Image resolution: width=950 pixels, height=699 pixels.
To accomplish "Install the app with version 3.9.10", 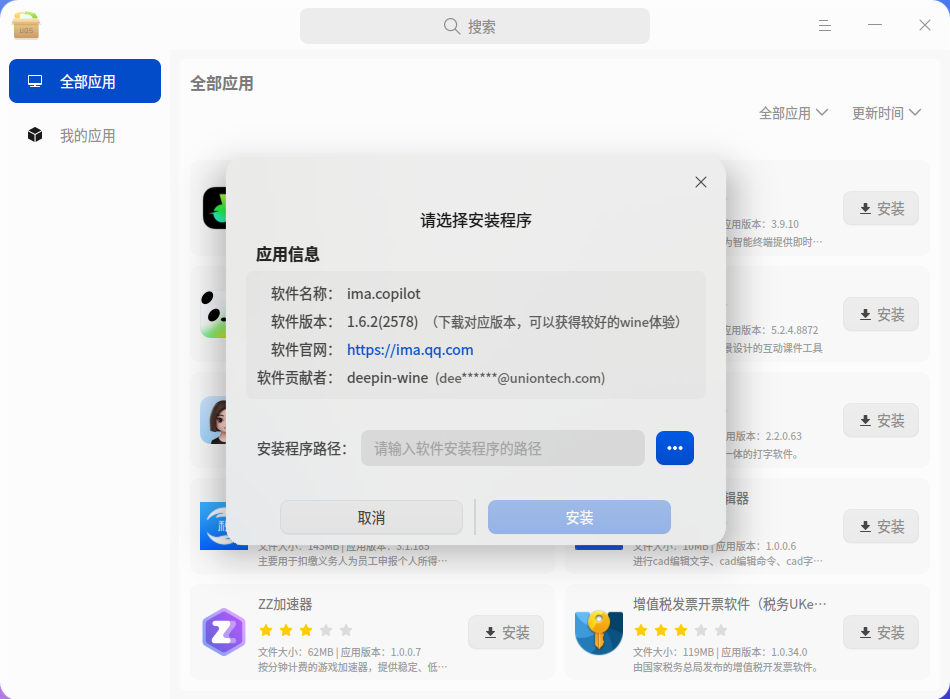I will (881, 208).
